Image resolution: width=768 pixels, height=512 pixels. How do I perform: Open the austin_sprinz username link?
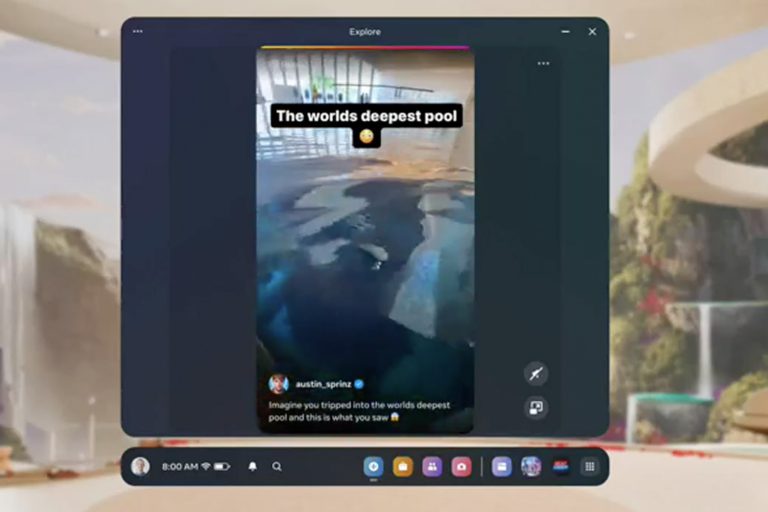coord(321,383)
